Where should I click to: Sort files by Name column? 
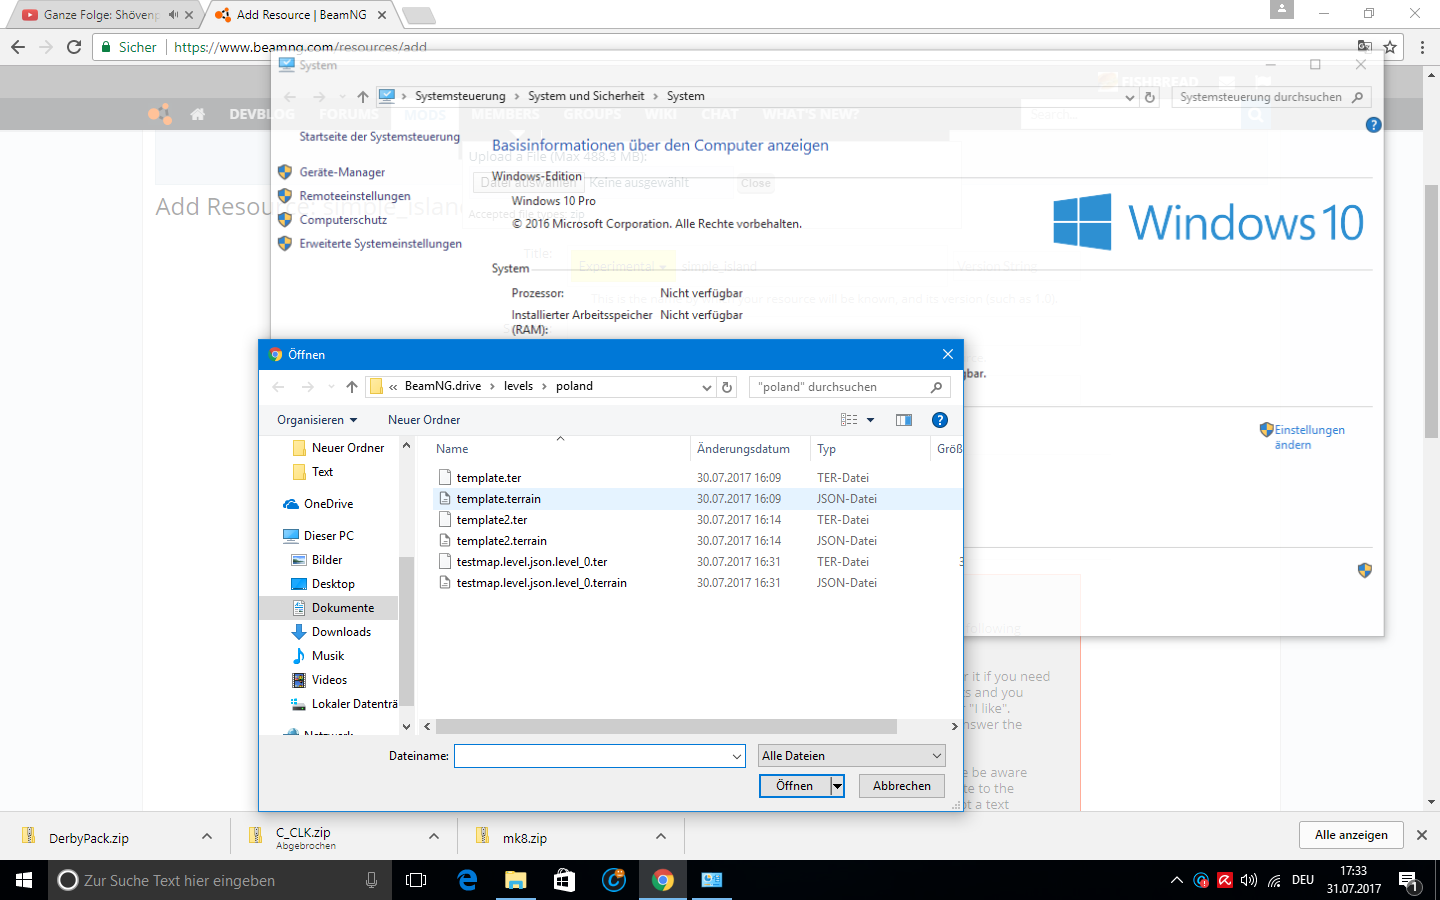pos(452,449)
